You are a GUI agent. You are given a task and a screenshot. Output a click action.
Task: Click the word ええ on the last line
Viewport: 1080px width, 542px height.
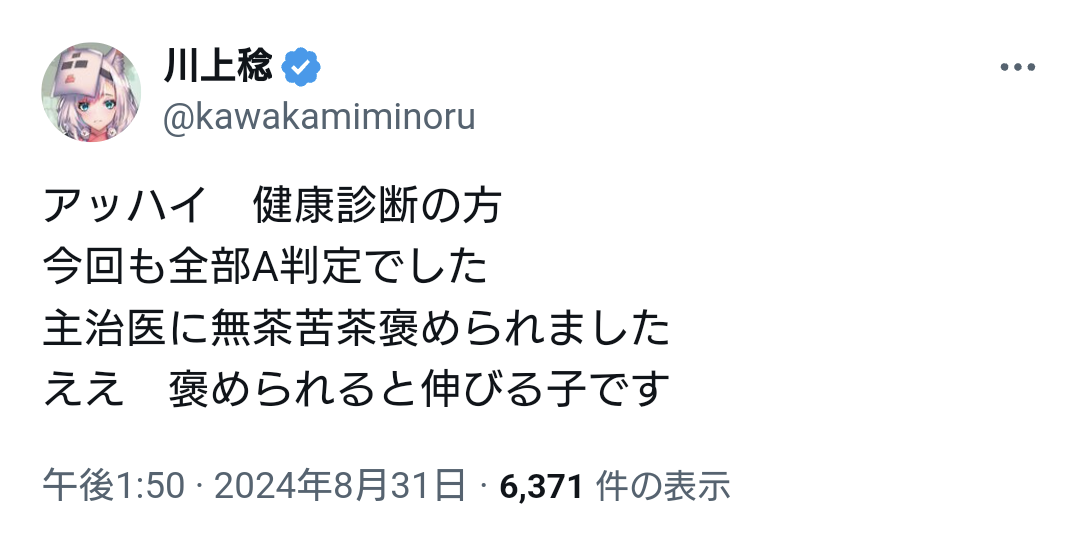(x=83, y=390)
